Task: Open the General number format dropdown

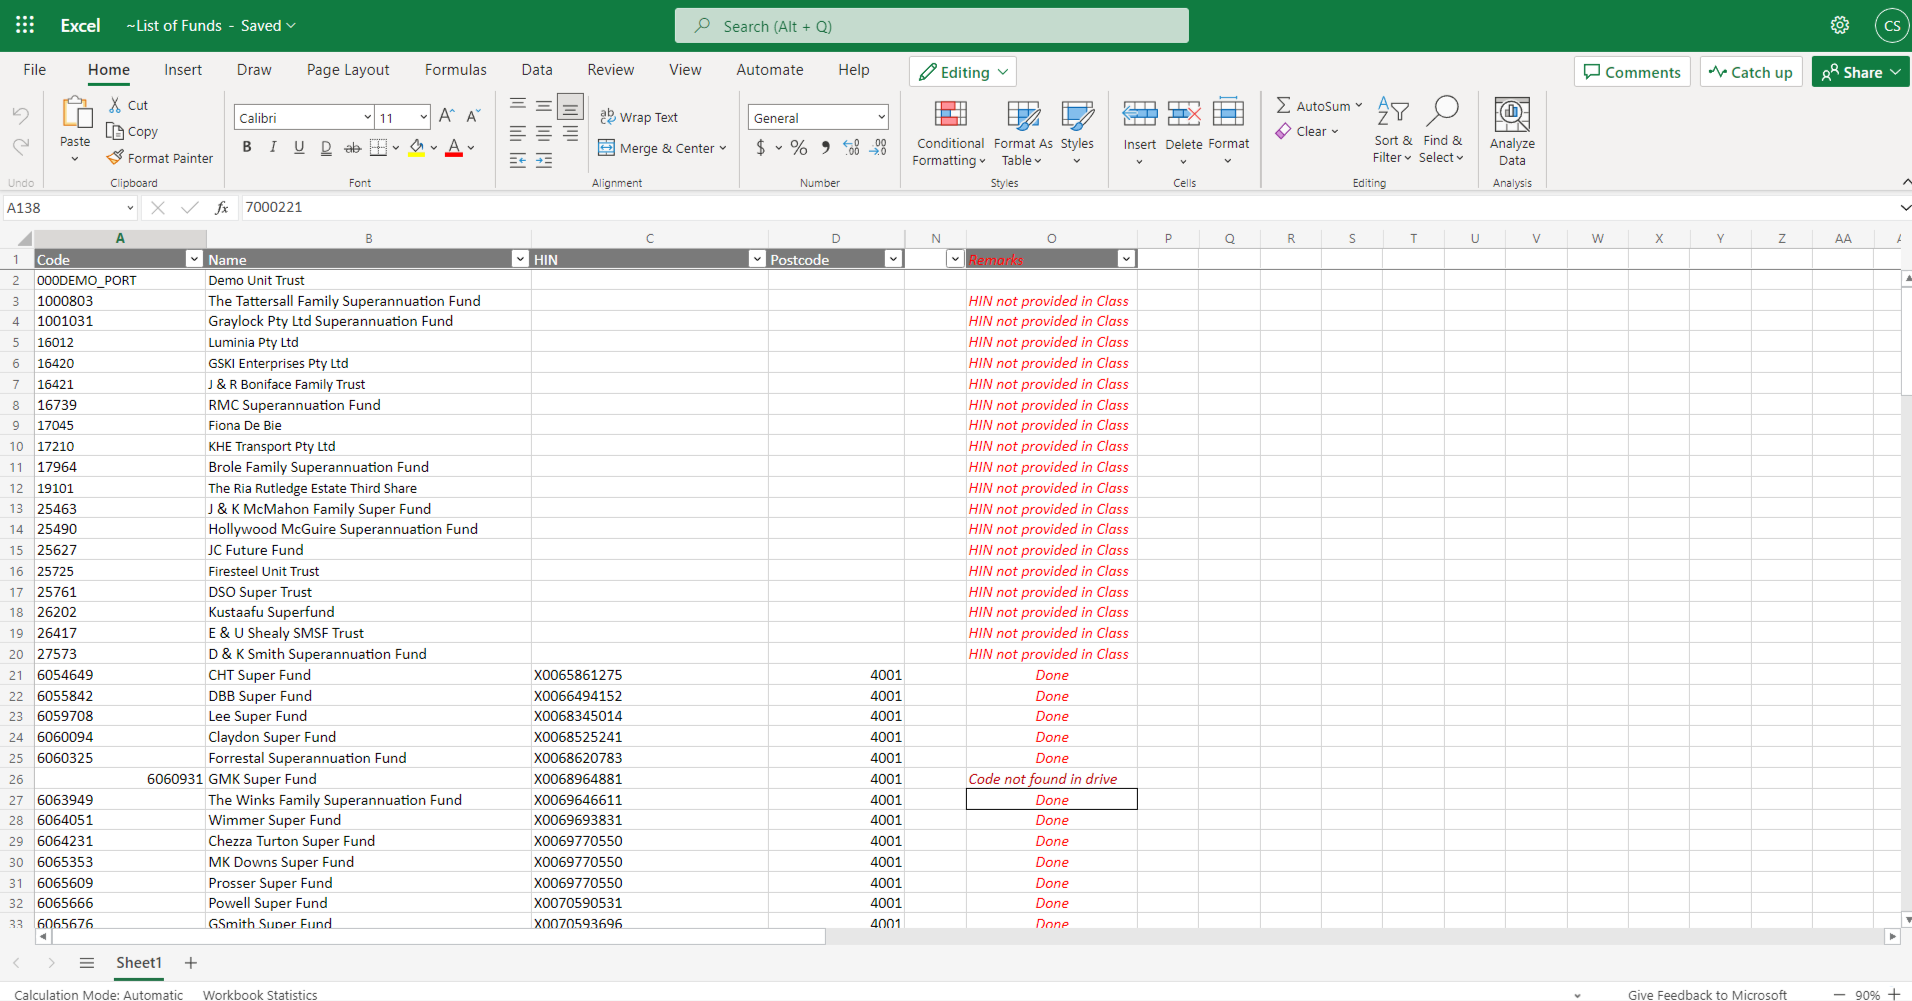Action: point(880,118)
